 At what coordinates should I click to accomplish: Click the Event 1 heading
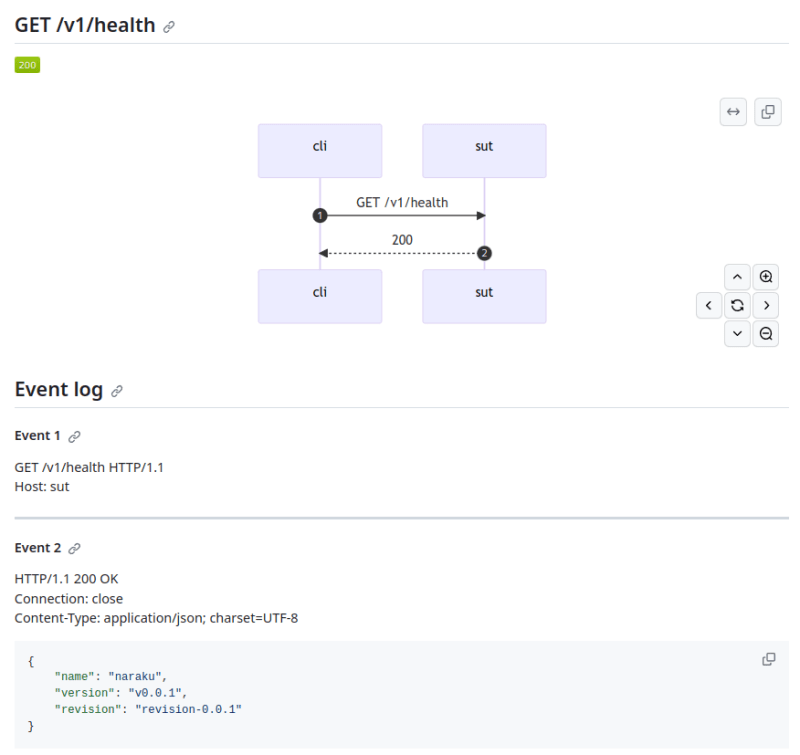(x=37, y=436)
